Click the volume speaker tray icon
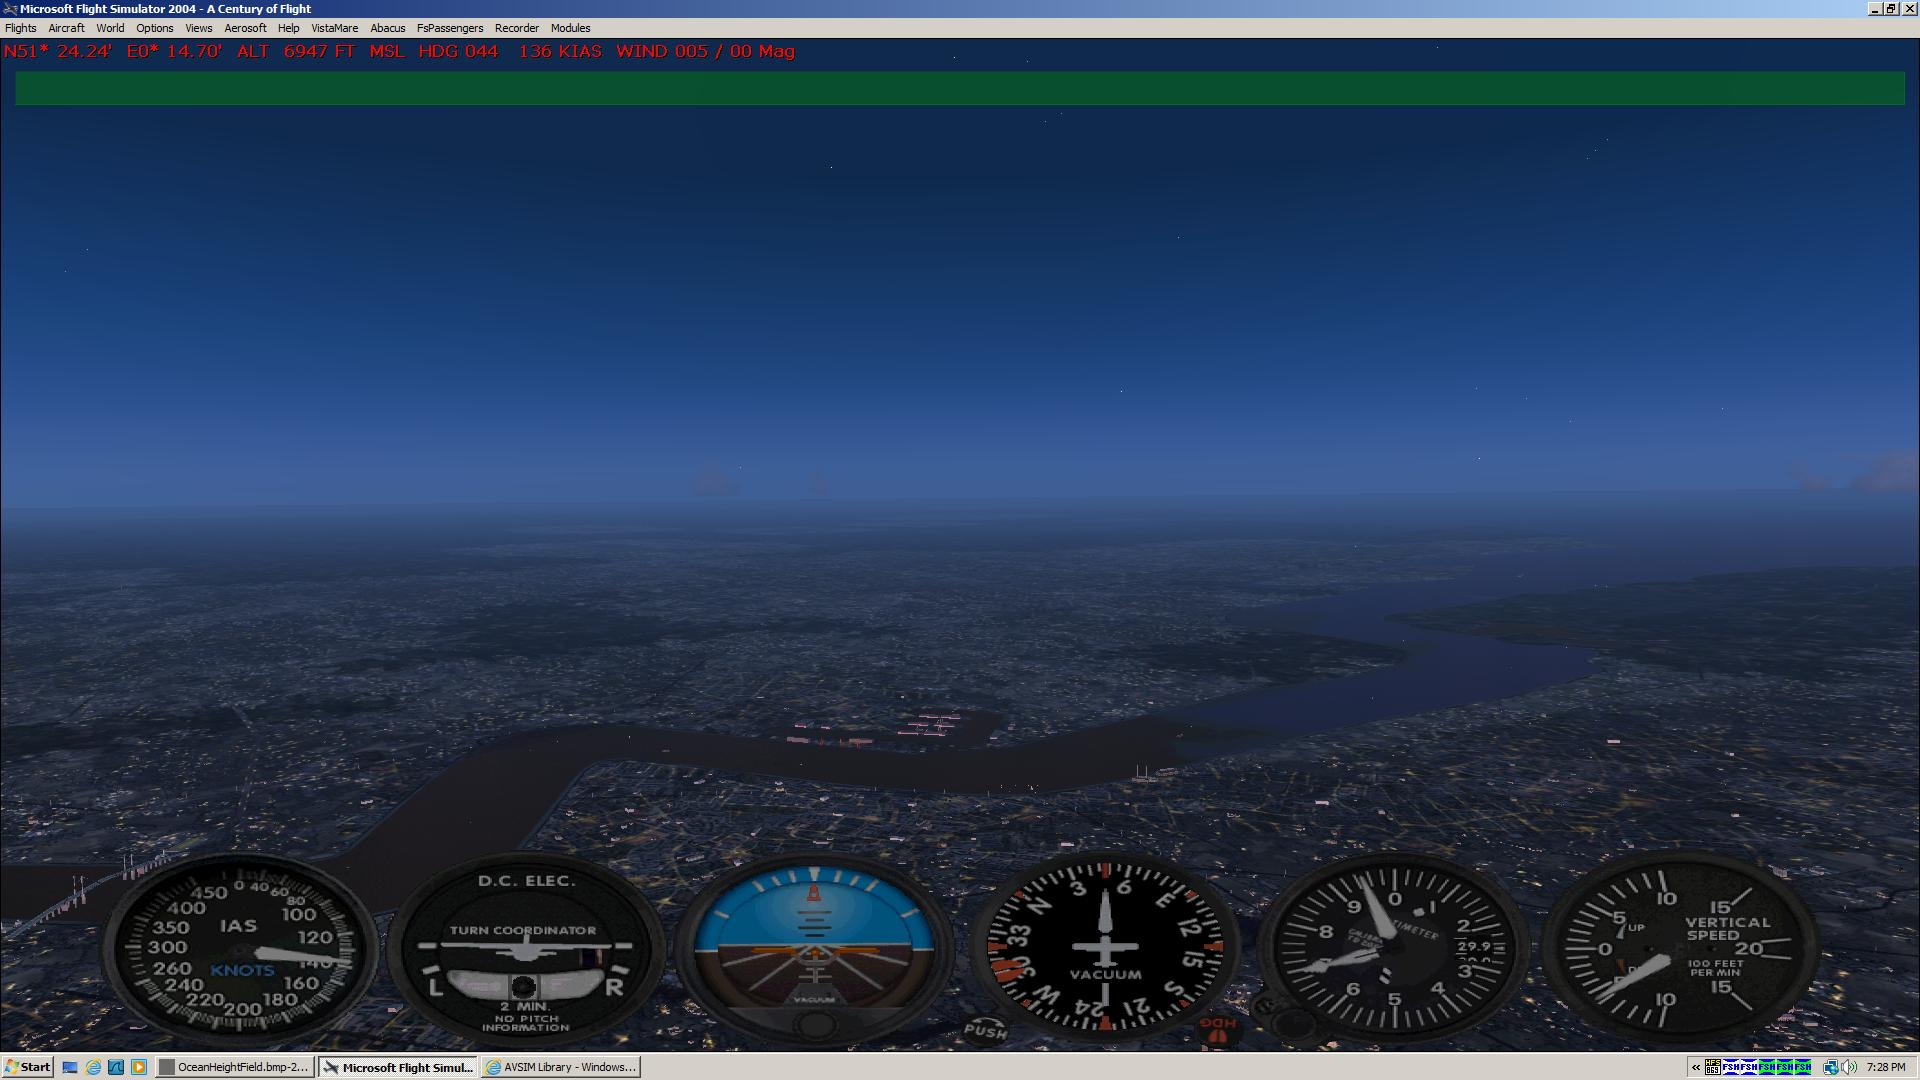Screen dimensions: 1920x1080 click(x=1849, y=1067)
